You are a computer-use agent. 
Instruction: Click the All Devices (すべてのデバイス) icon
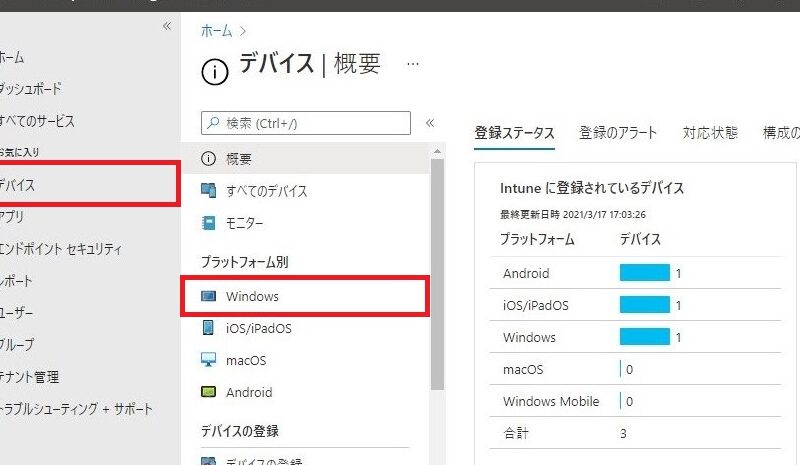[208, 190]
